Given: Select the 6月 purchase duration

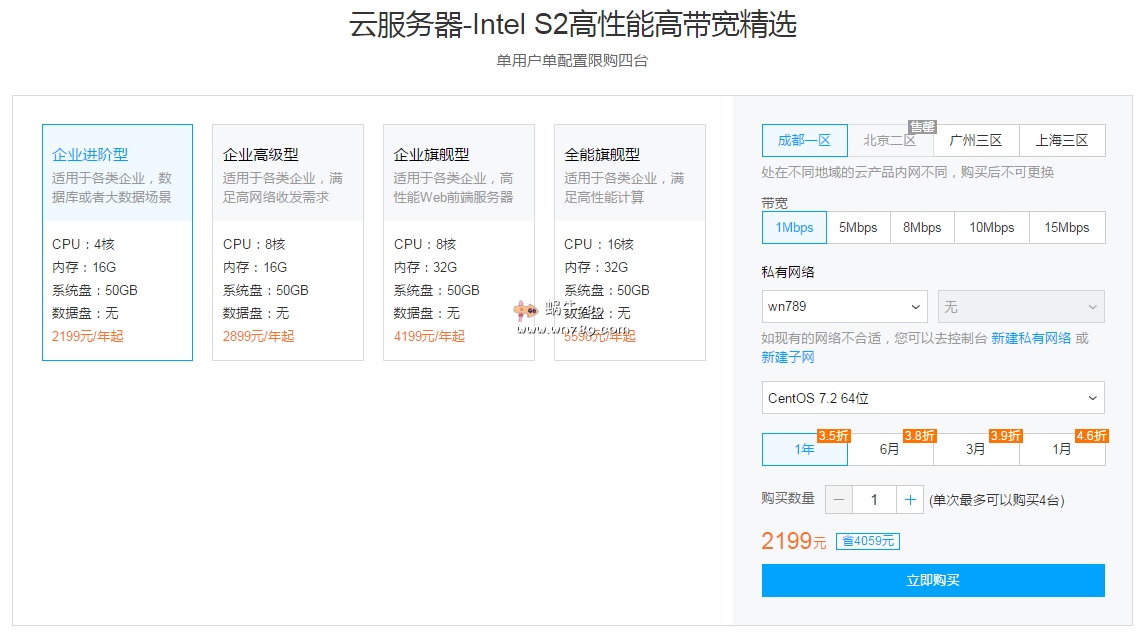Looking at the screenshot, I should click(x=890, y=450).
